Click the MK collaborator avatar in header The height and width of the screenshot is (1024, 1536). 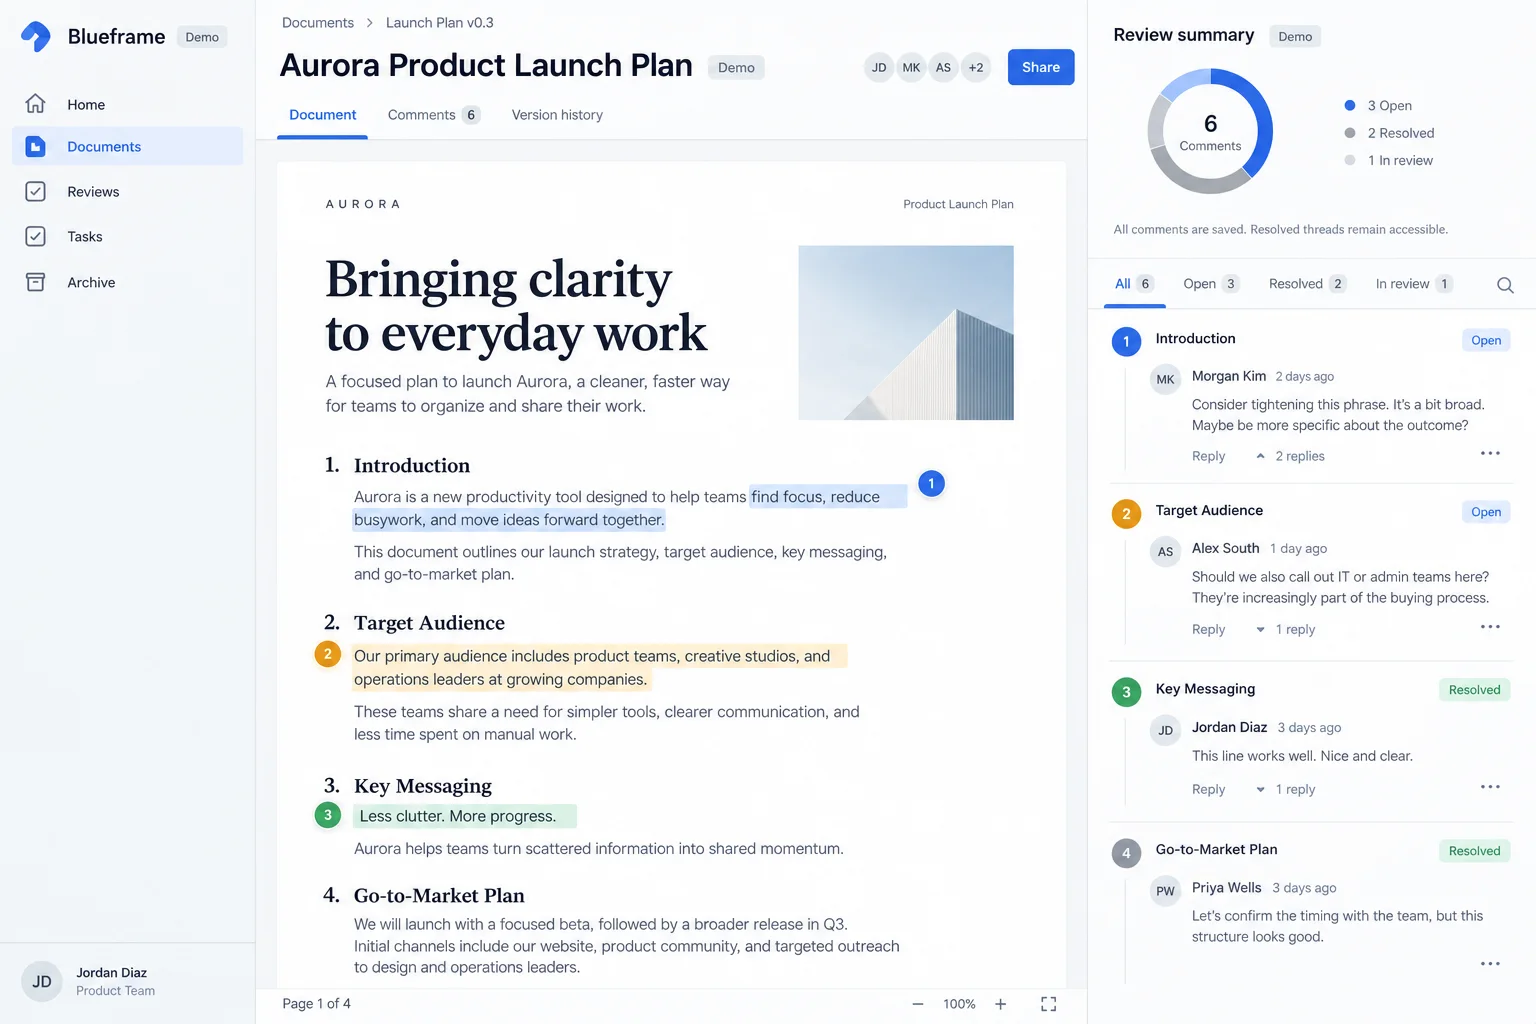coord(911,68)
